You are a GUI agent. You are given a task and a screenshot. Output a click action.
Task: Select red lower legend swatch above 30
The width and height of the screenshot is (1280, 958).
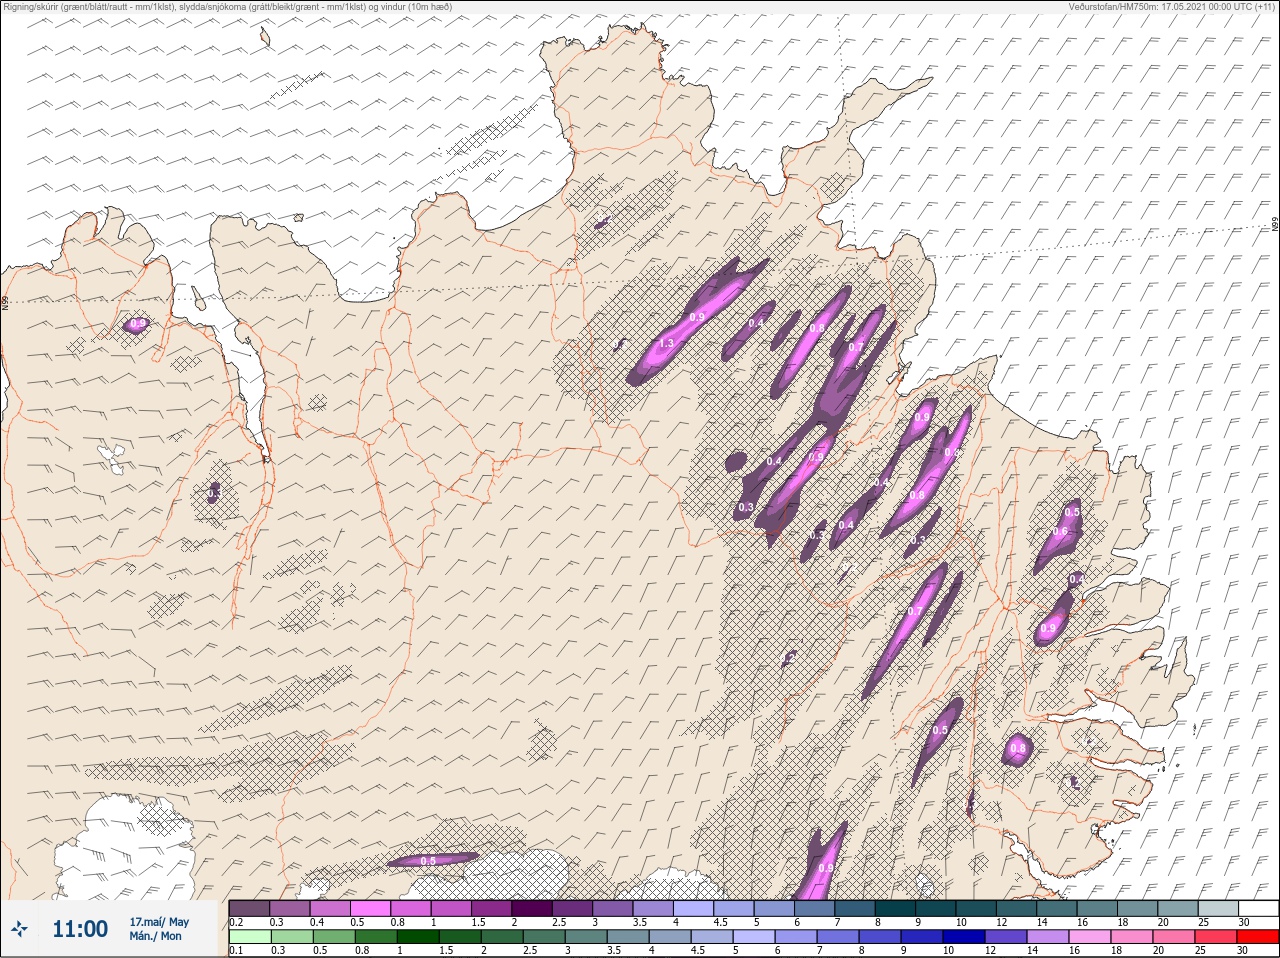coord(1258,937)
